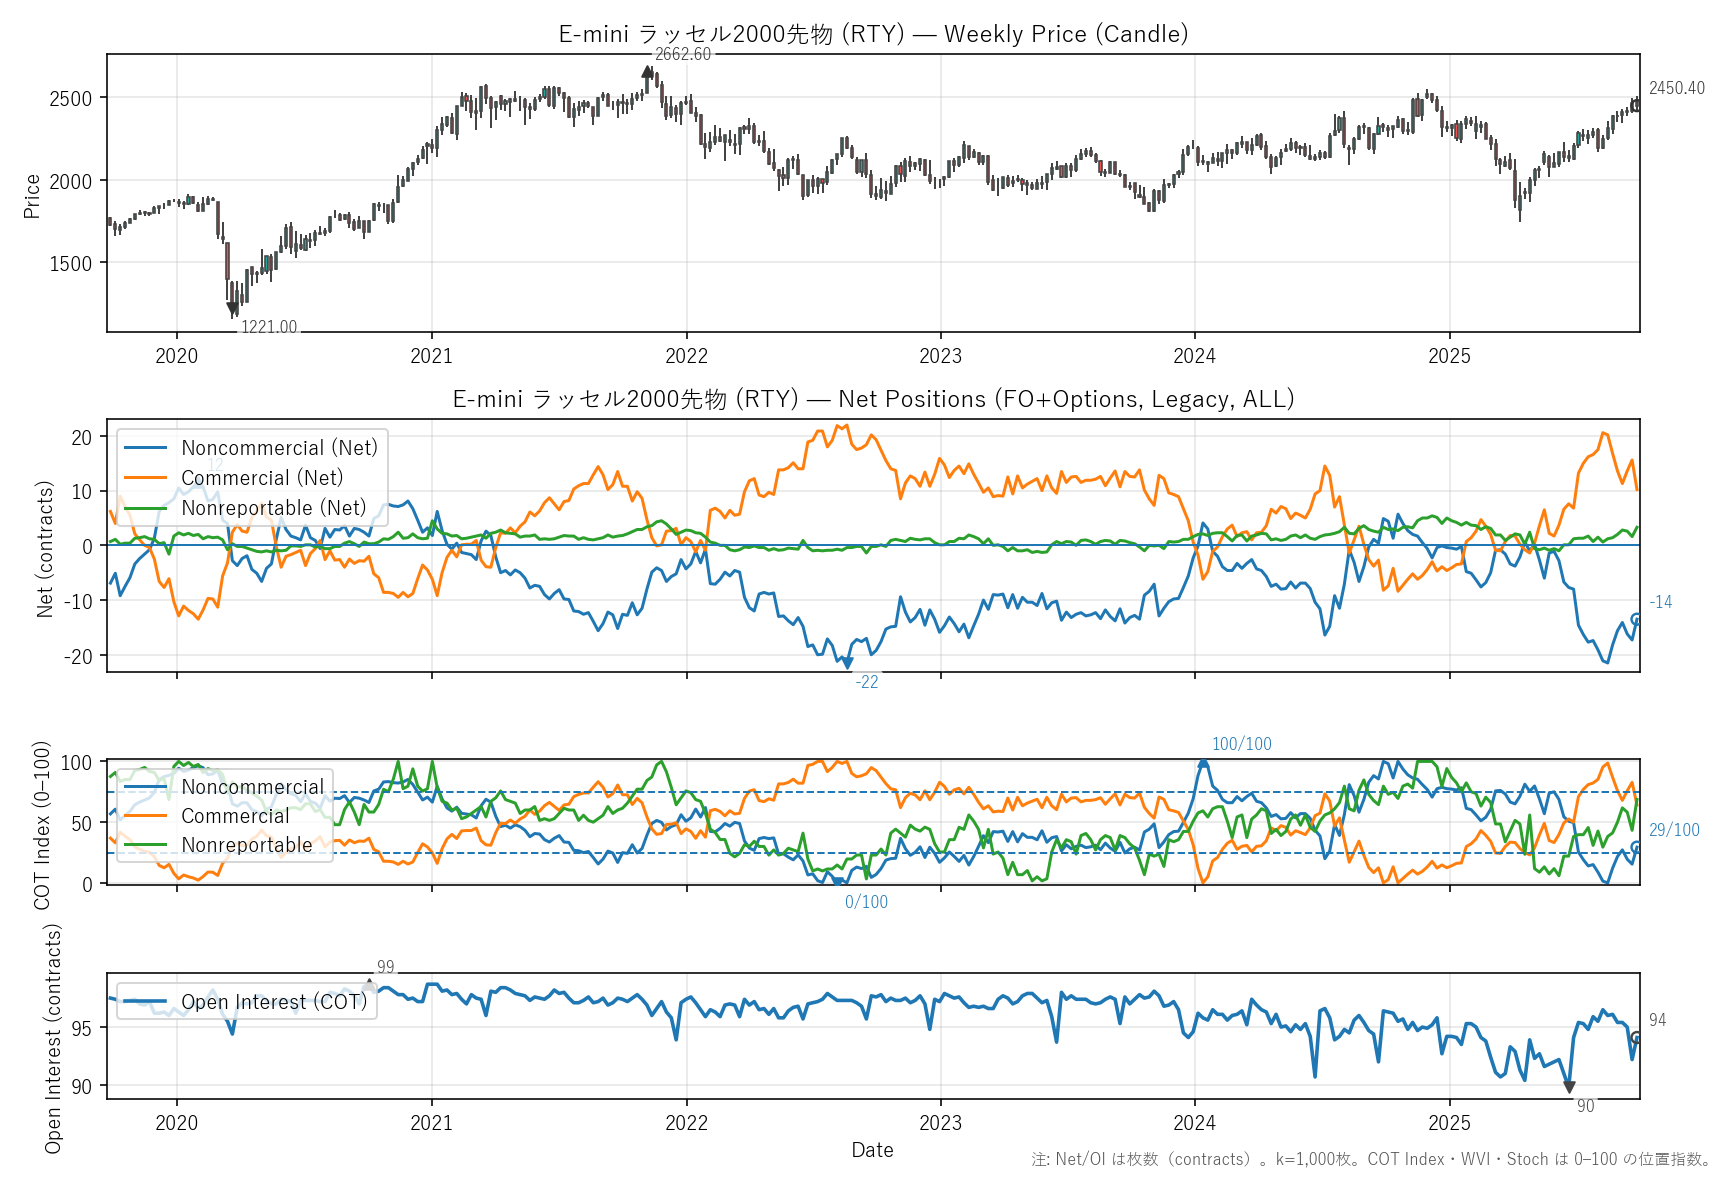
Task: Select Nonreportable in the COT Index legend
Action: click(246, 845)
